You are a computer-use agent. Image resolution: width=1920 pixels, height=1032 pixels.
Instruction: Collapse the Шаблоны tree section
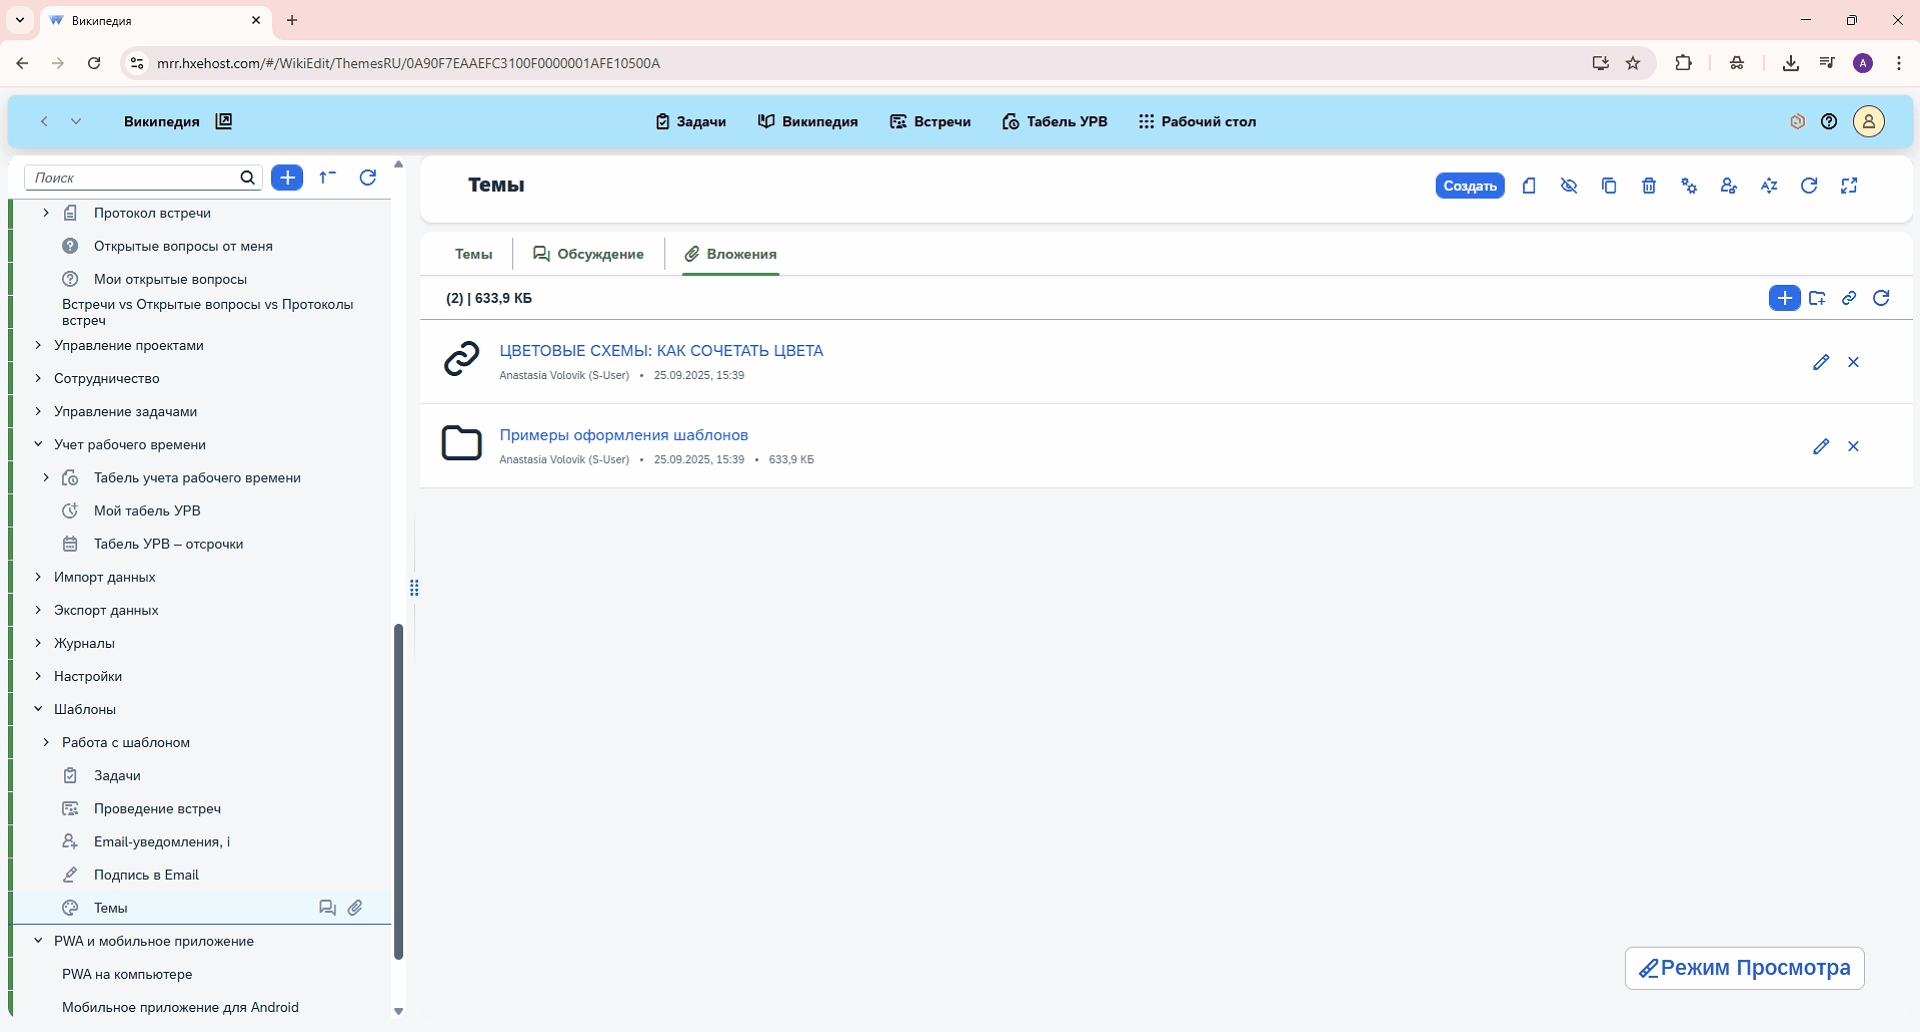click(38, 709)
